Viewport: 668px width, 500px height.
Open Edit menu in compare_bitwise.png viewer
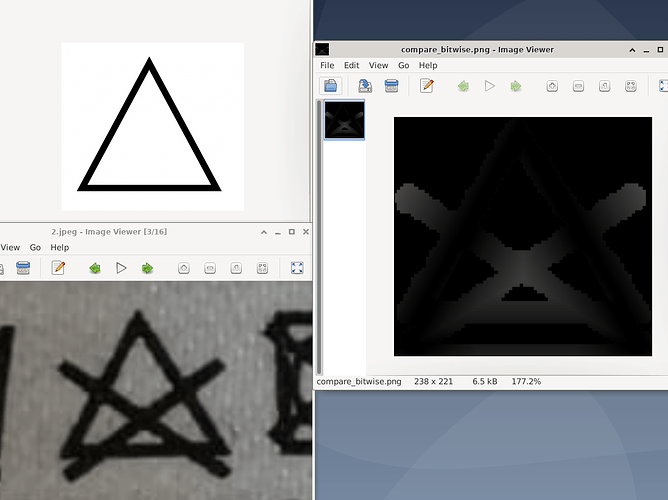pyautogui.click(x=351, y=65)
